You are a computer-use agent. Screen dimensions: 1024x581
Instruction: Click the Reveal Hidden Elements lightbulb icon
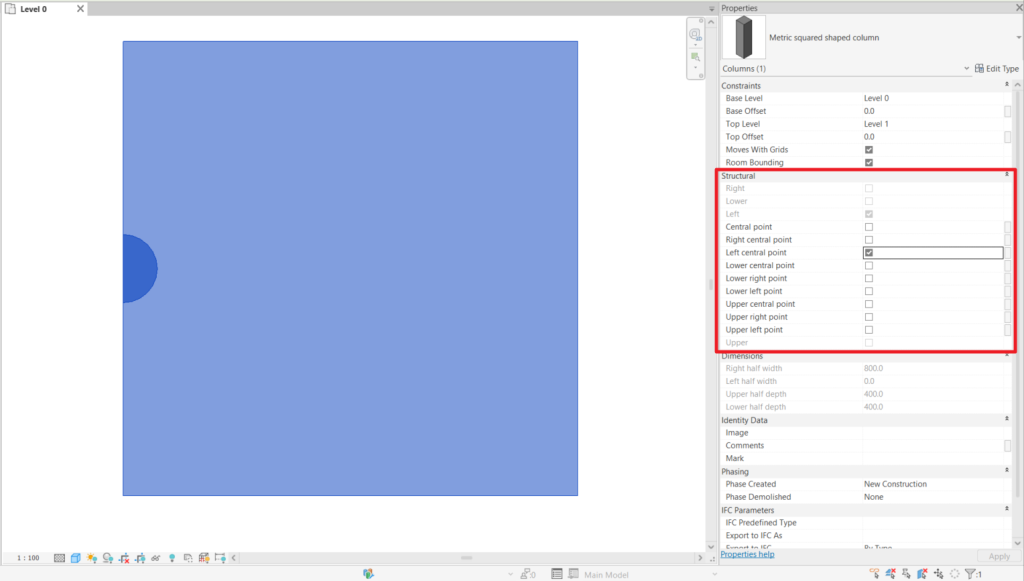(x=171, y=558)
